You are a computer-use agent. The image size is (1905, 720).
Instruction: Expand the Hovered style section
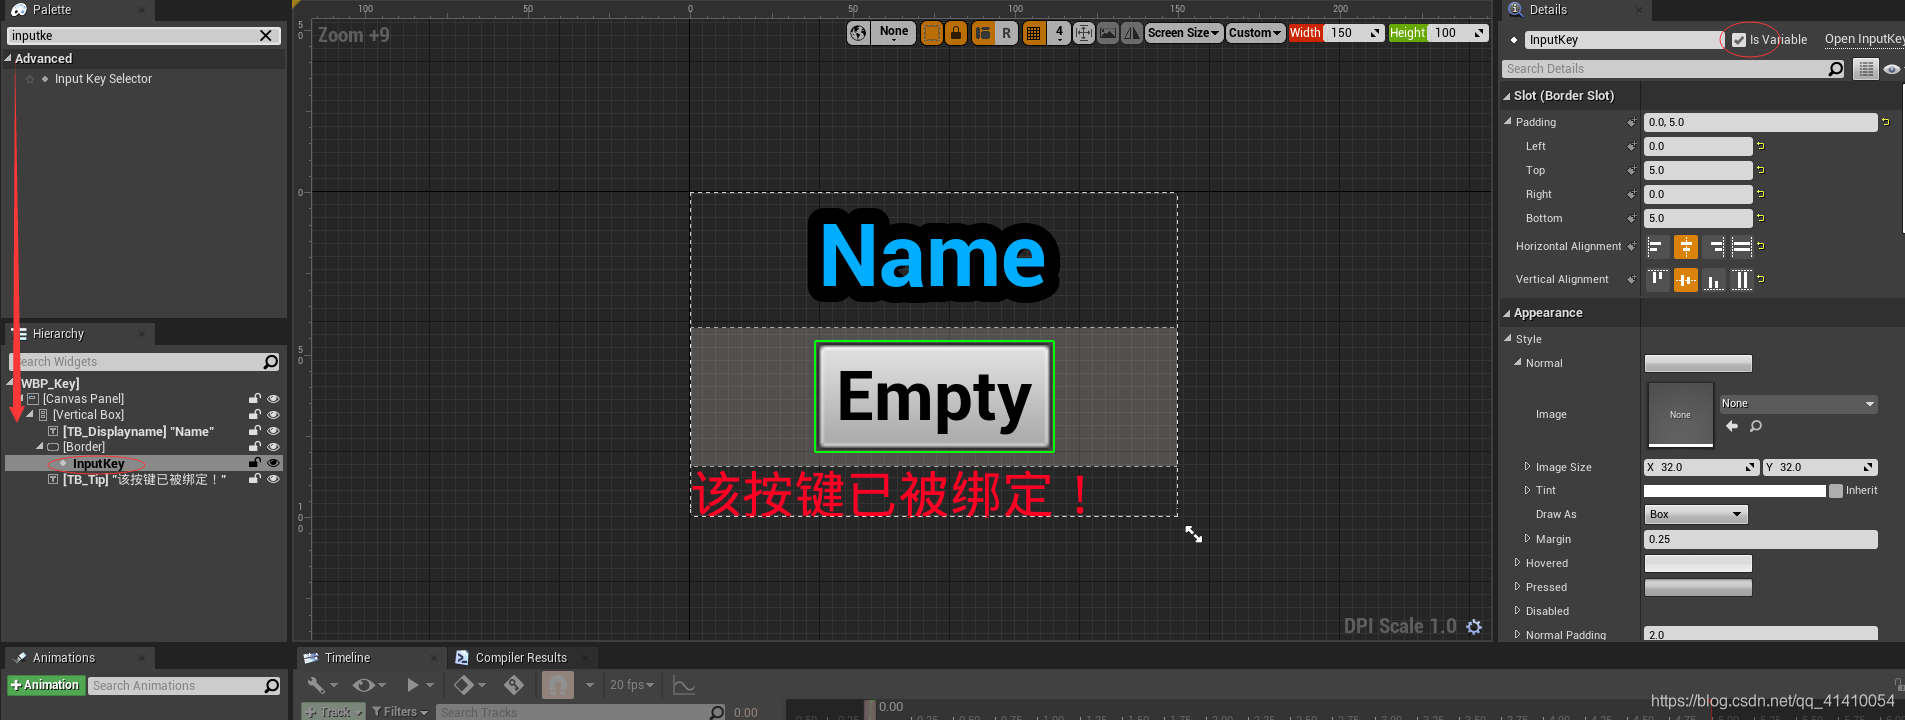tap(1517, 563)
